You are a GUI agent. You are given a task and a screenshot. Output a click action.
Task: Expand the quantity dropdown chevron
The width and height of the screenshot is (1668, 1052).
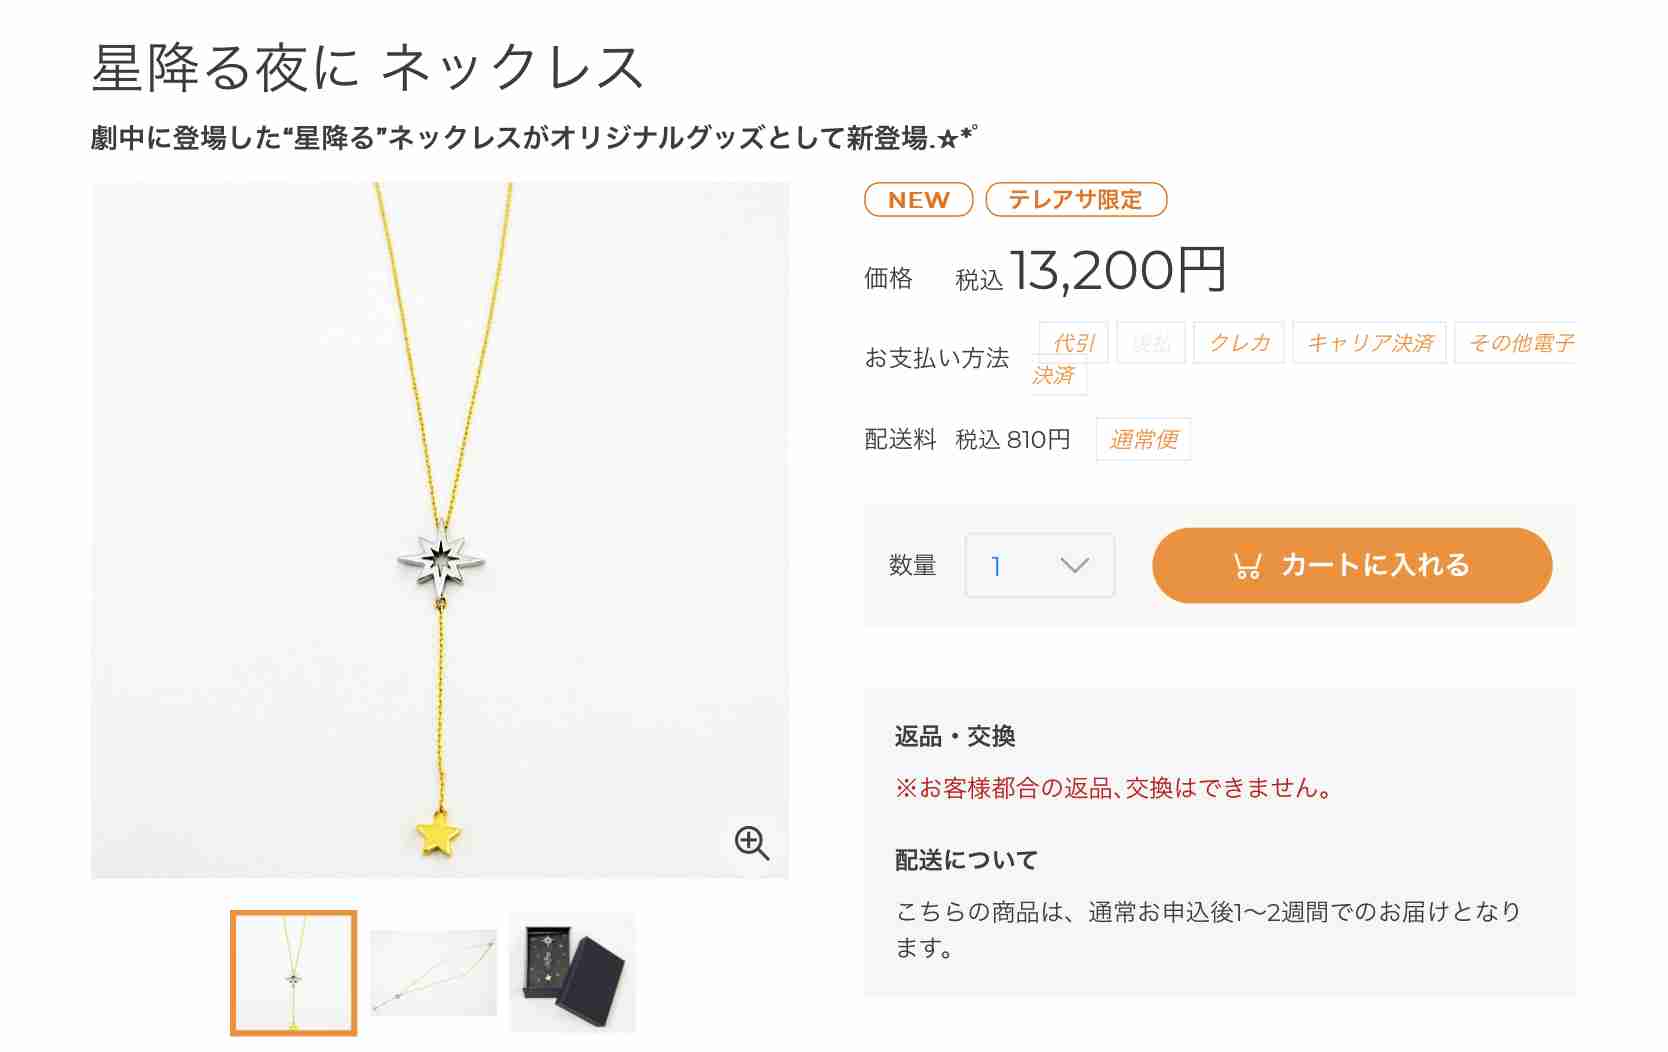[1074, 566]
